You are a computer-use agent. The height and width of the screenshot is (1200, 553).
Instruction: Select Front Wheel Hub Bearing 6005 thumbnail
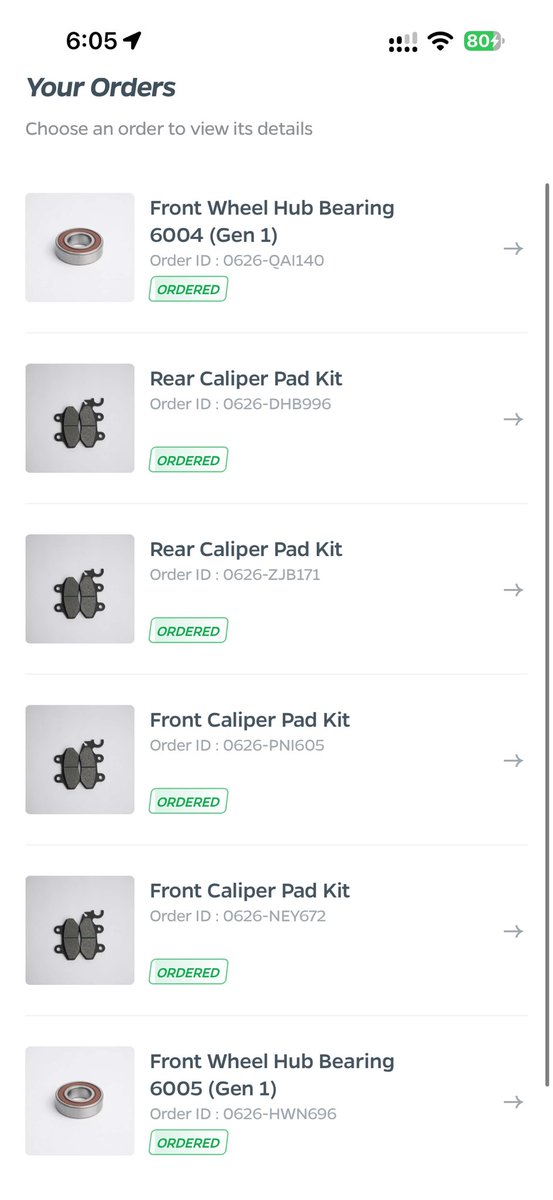point(80,1101)
